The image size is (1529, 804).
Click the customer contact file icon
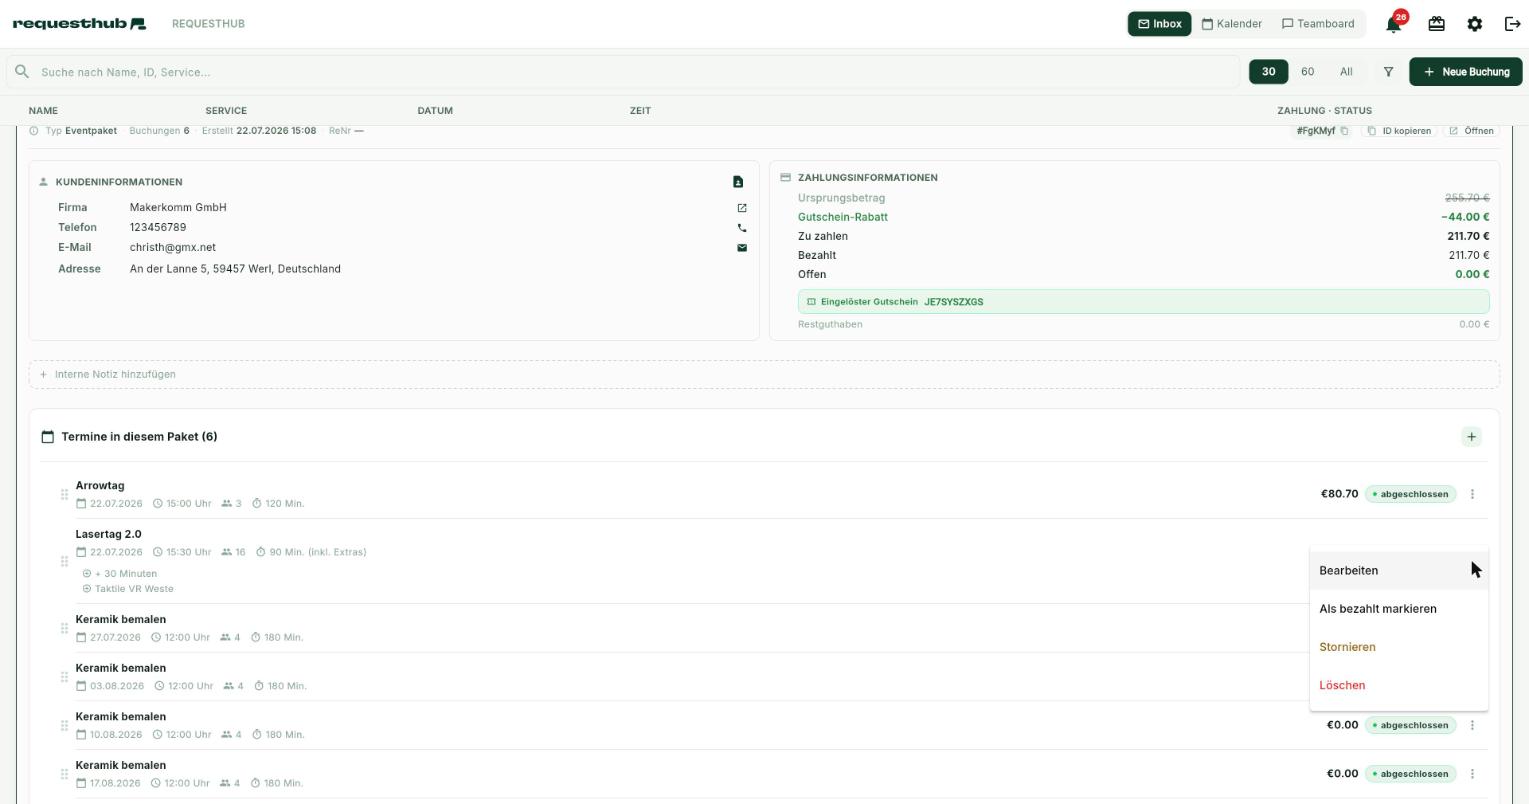tap(738, 182)
